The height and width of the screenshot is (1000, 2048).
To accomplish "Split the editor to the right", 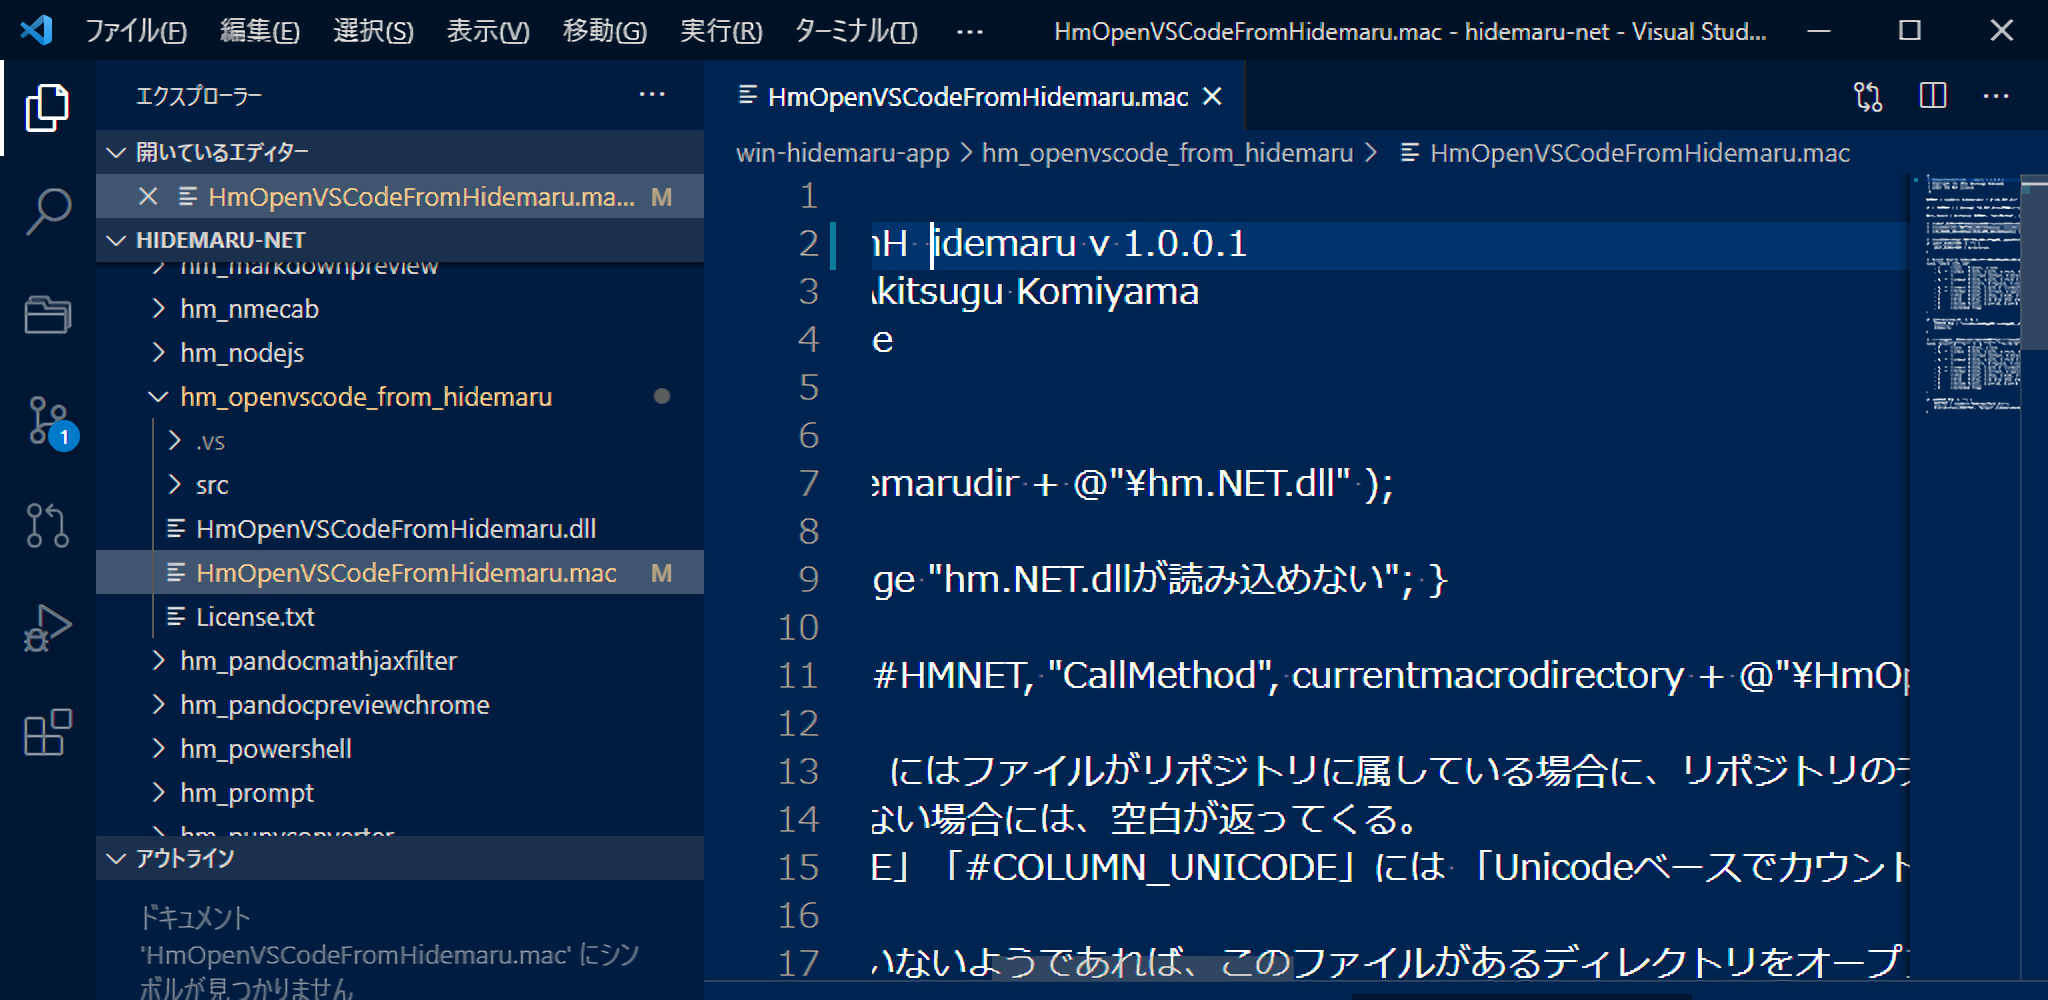I will coord(1932,96).
